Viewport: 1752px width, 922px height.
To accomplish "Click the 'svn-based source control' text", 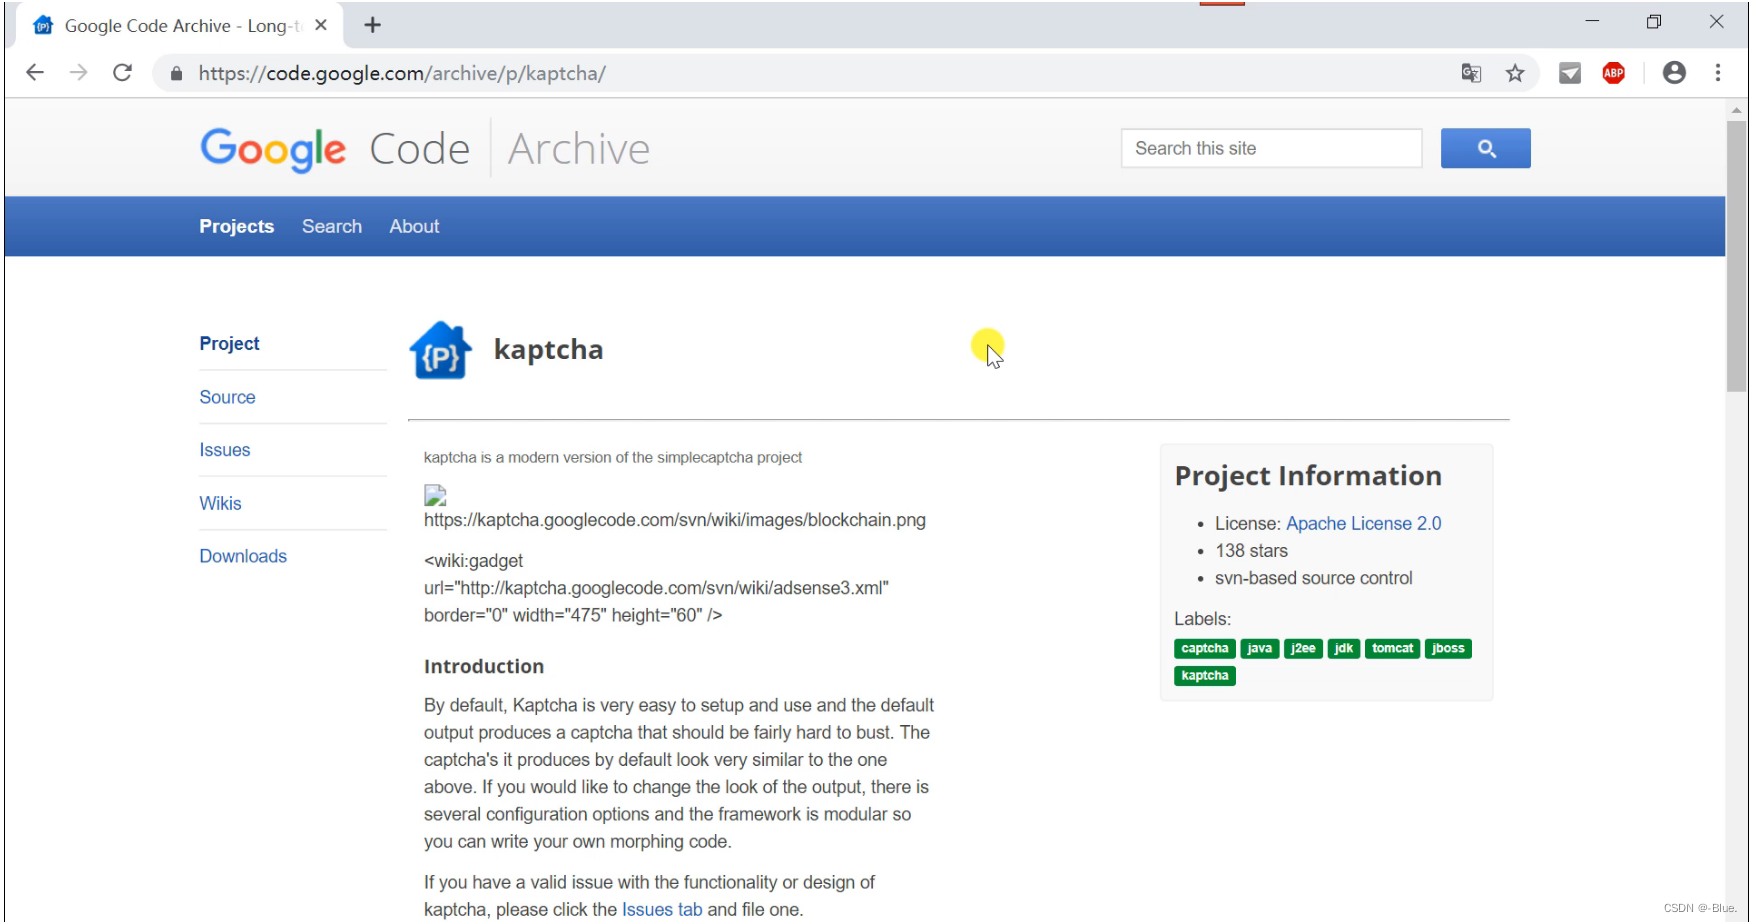I will click(1313, 578).
